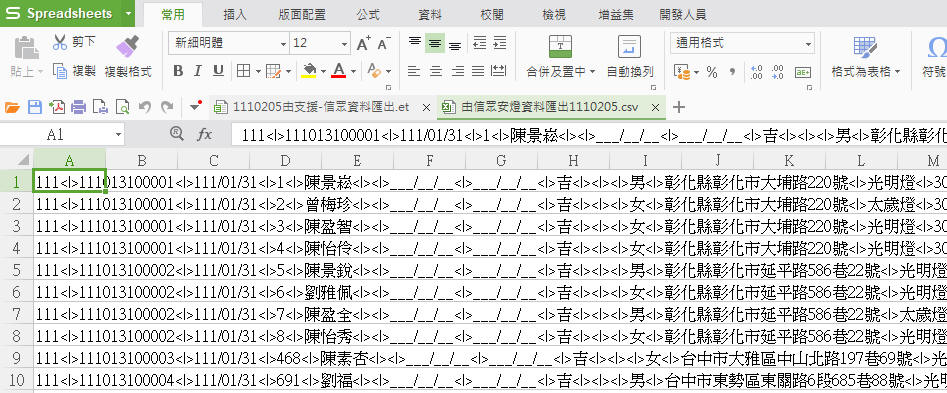Align text left horizontally
Image resolution: width=947 pixels, height=393 pixels.
tap(414, 71)
